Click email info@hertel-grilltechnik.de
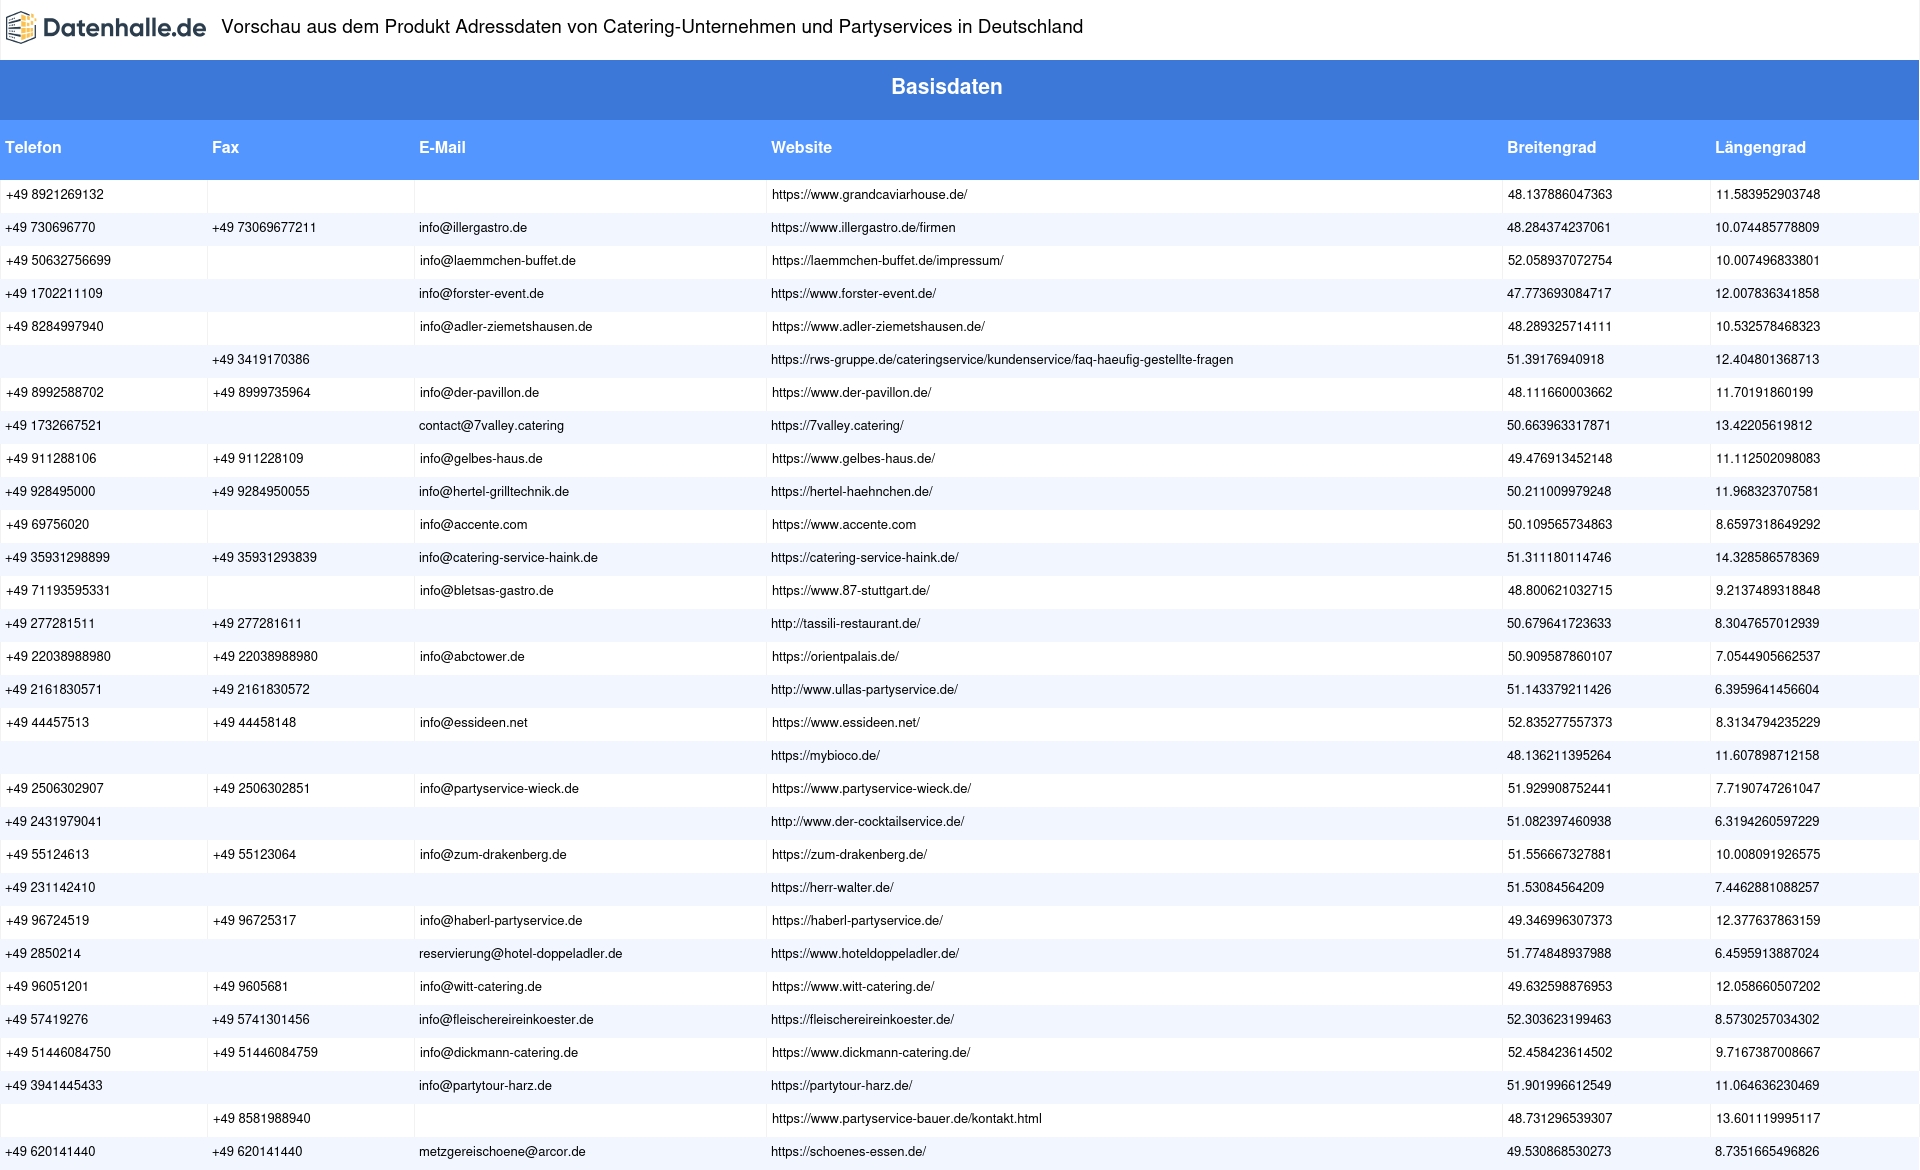Viewport: 1920px width, 1170px height. [x=494, y=492]
